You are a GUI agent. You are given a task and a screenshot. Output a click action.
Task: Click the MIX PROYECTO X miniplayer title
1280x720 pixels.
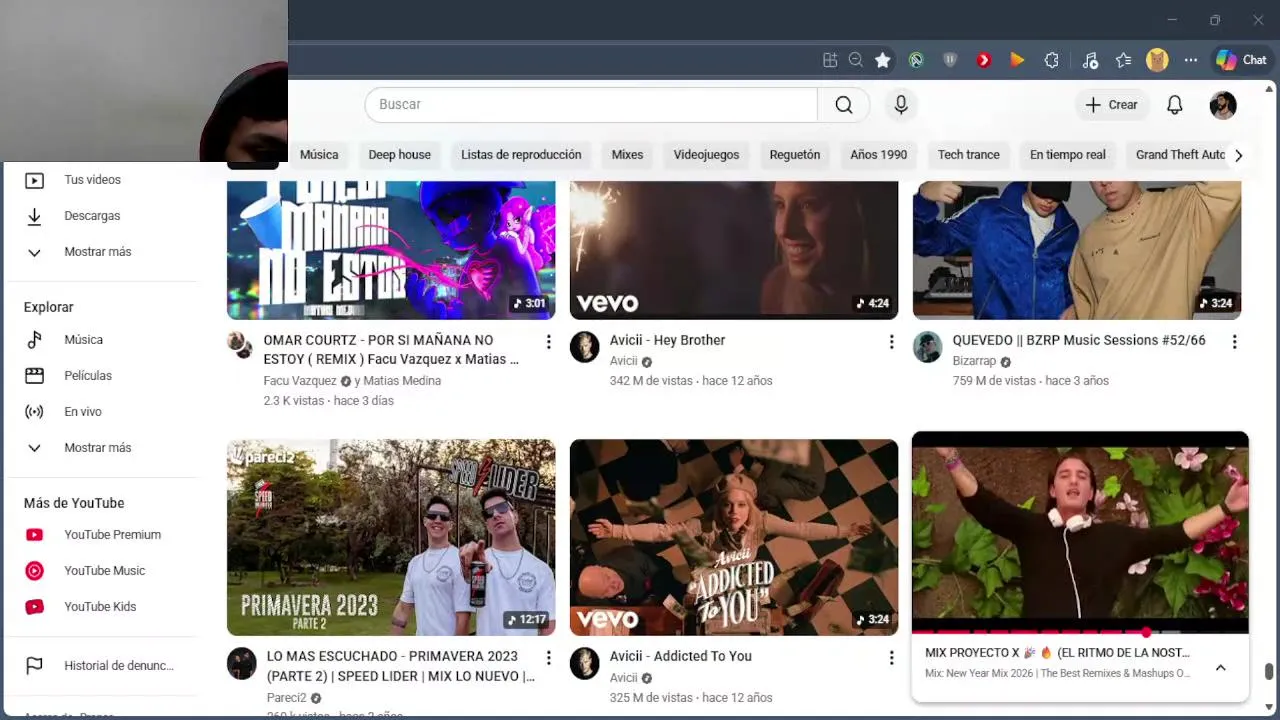pos(1057,653)
